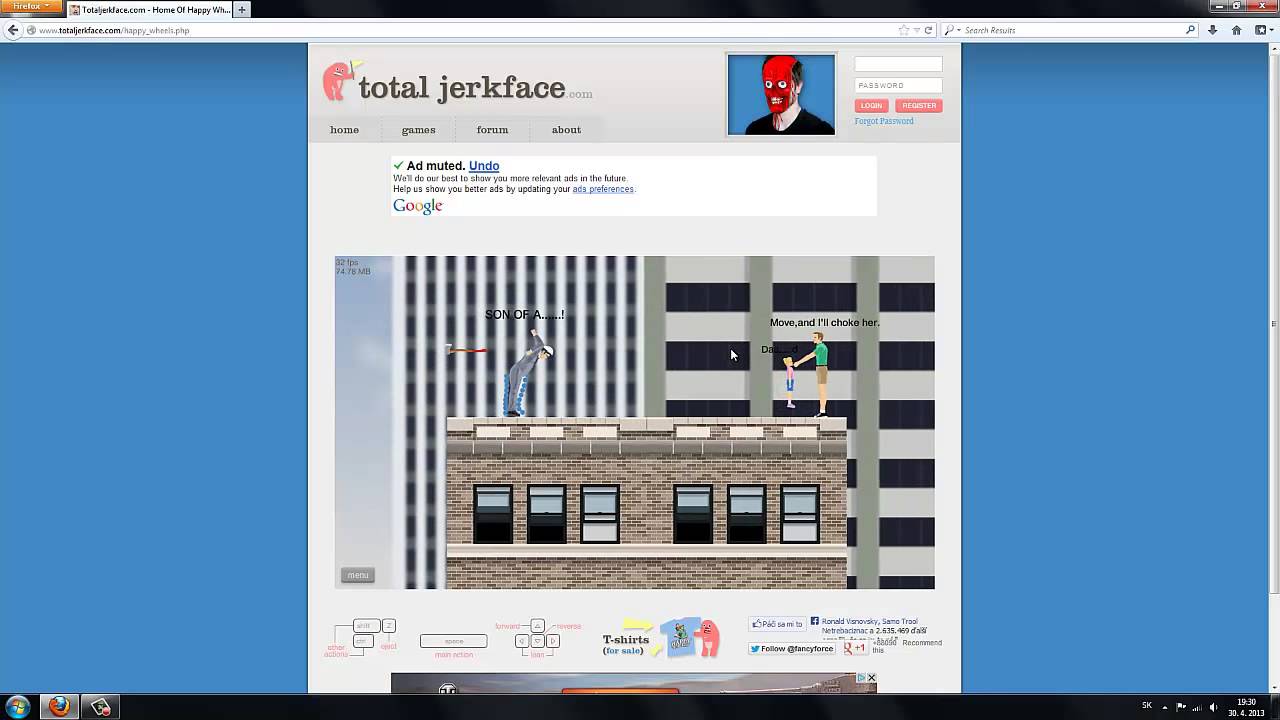The image size is (1280, 720).
Task: Reload the page with the refresh icon
Action: 928,30
